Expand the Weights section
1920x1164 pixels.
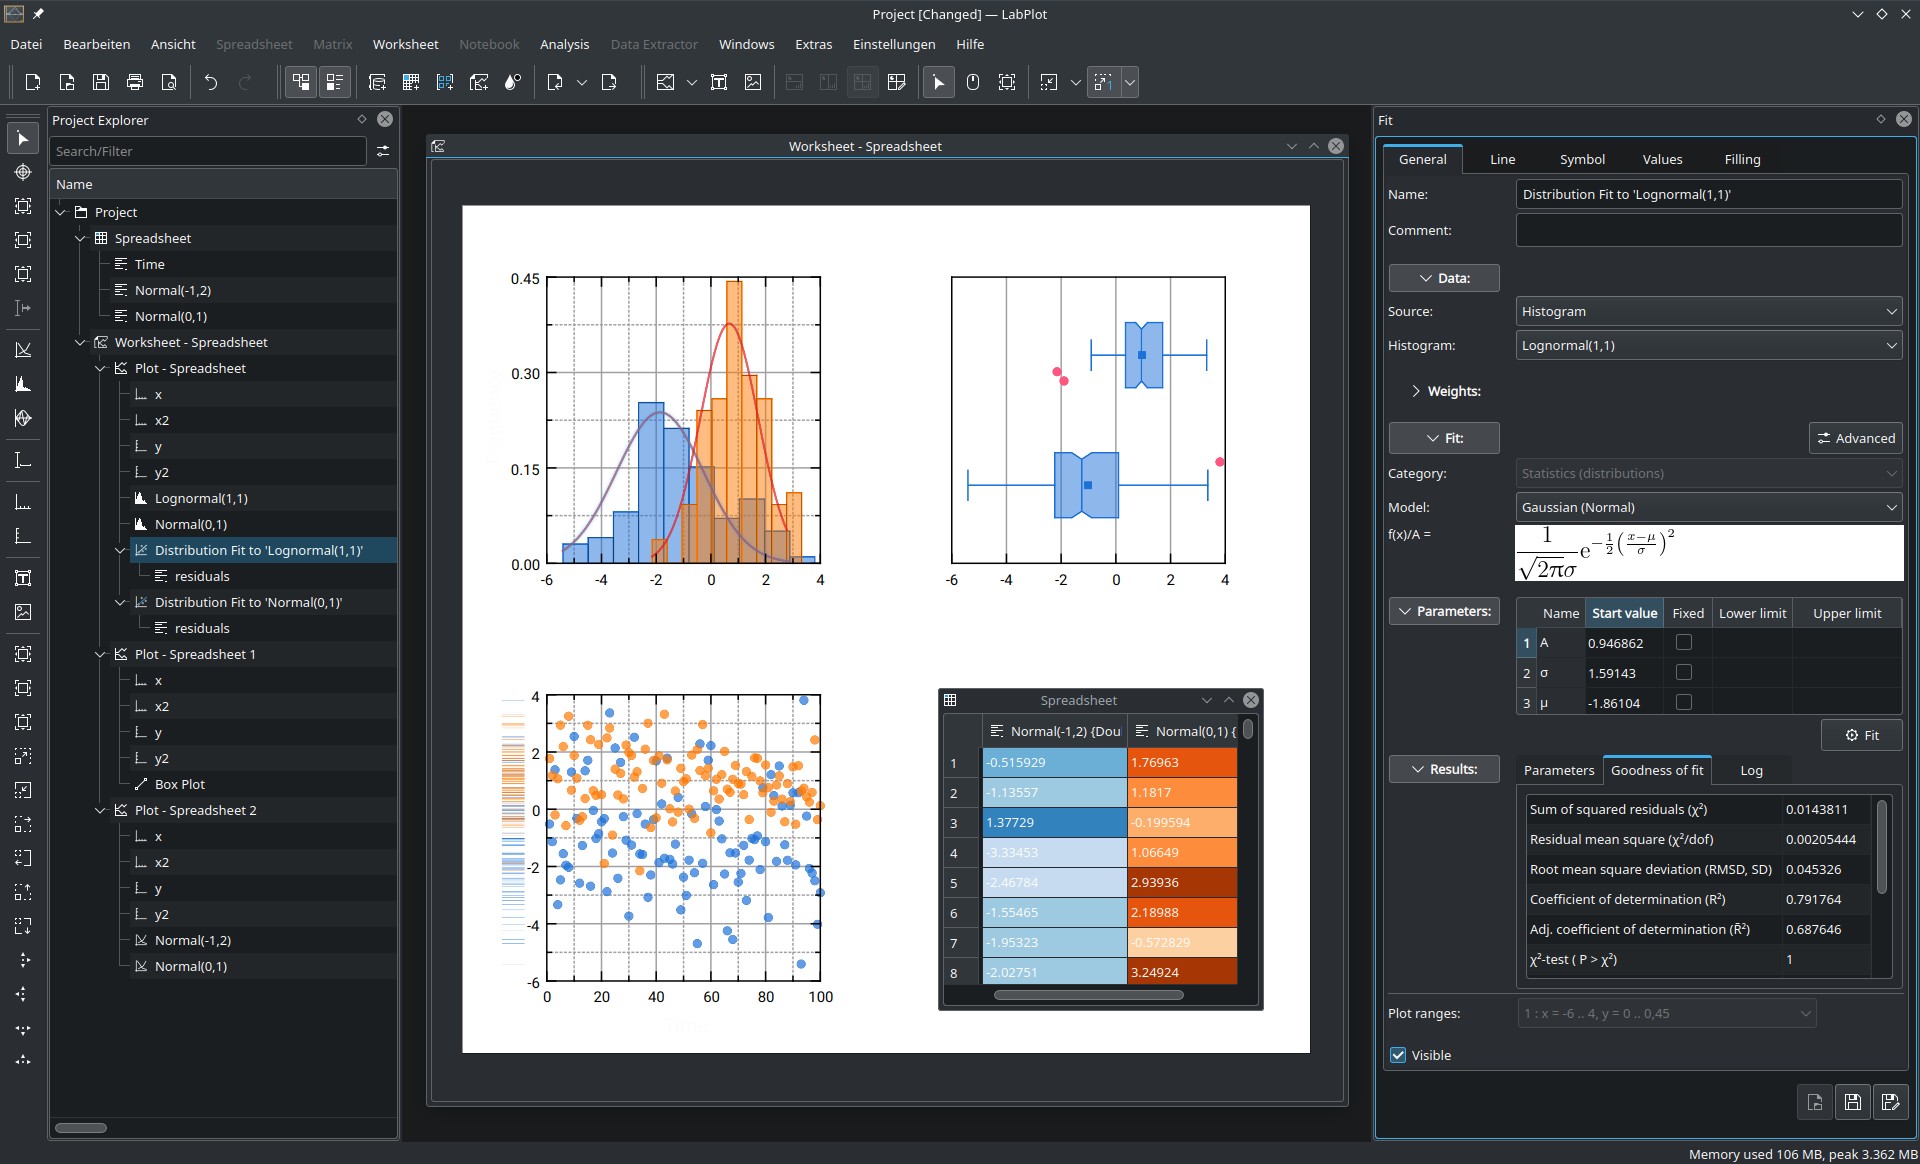pyautogui.click(x=1418, y=389)
